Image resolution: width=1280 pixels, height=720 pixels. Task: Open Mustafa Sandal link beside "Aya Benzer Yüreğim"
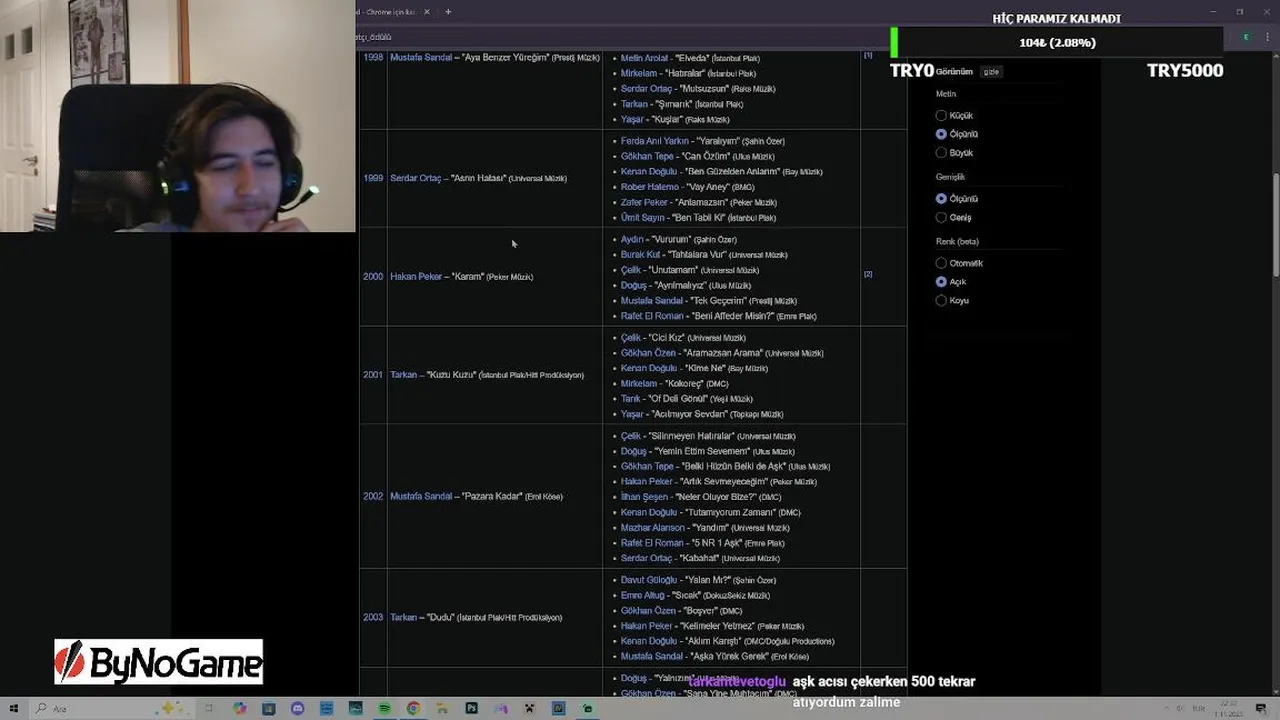coord(421,58)
